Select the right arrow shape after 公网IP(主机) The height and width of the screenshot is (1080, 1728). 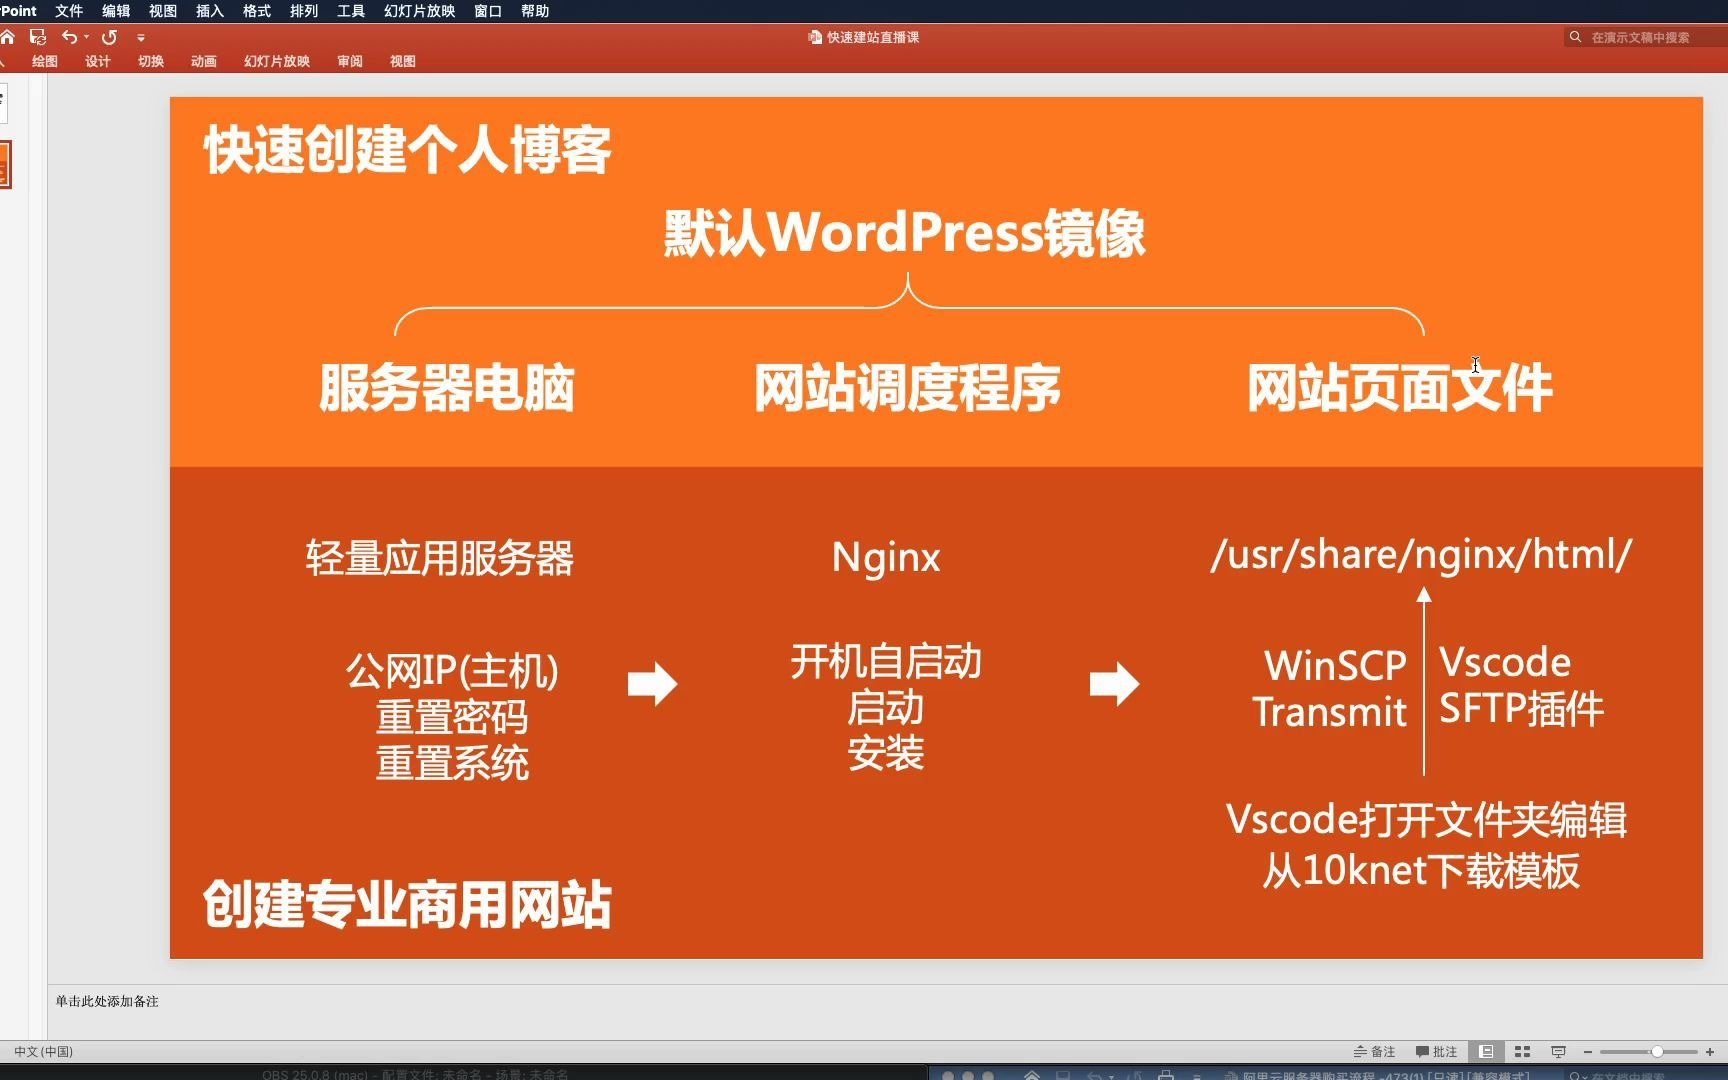(x=653, y=684)
